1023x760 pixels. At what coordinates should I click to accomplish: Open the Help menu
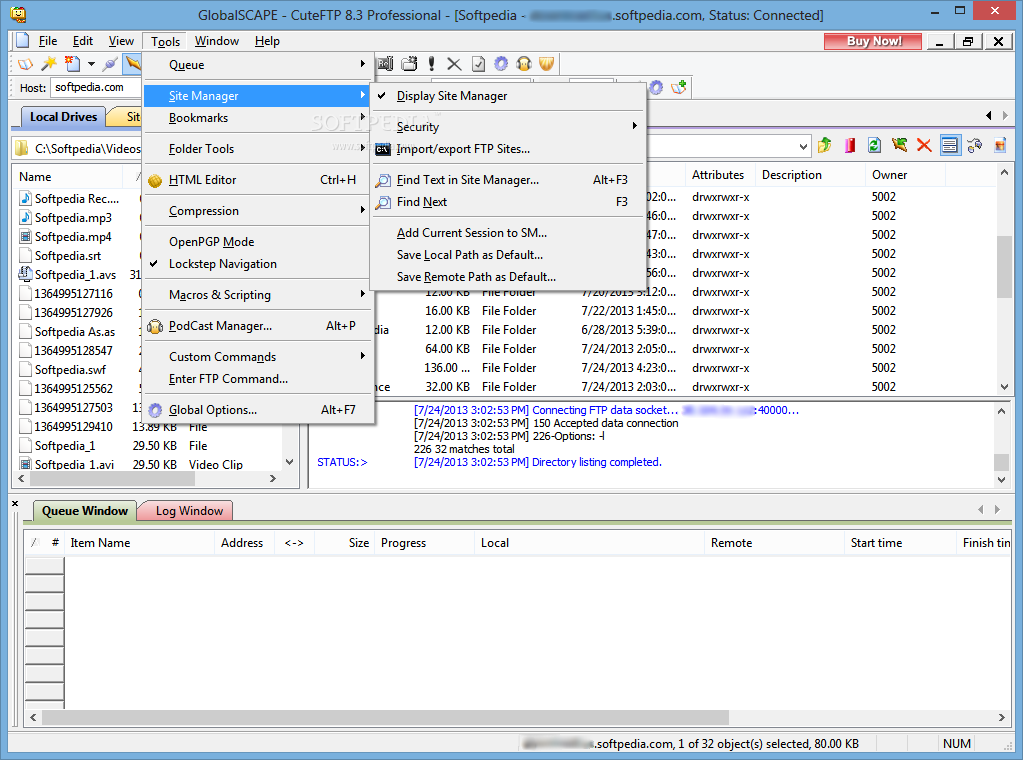tap(267, 41)
